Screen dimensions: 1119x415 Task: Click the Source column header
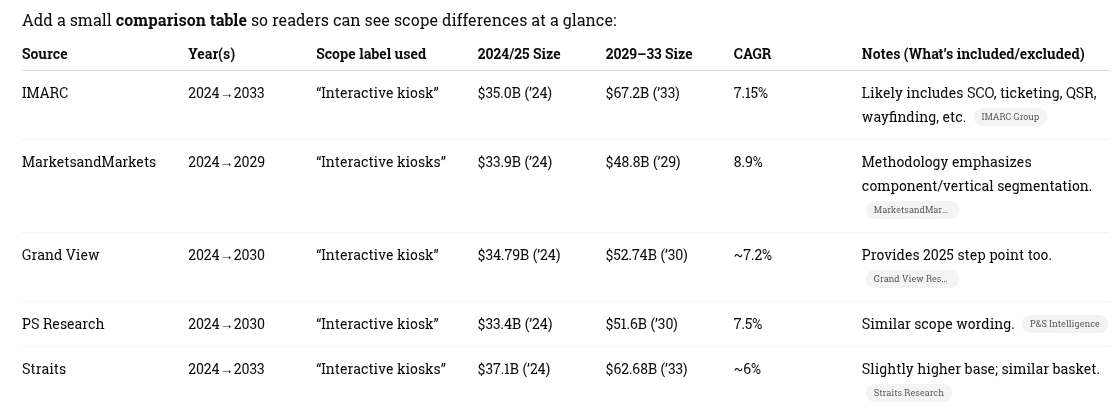[45, 54]
